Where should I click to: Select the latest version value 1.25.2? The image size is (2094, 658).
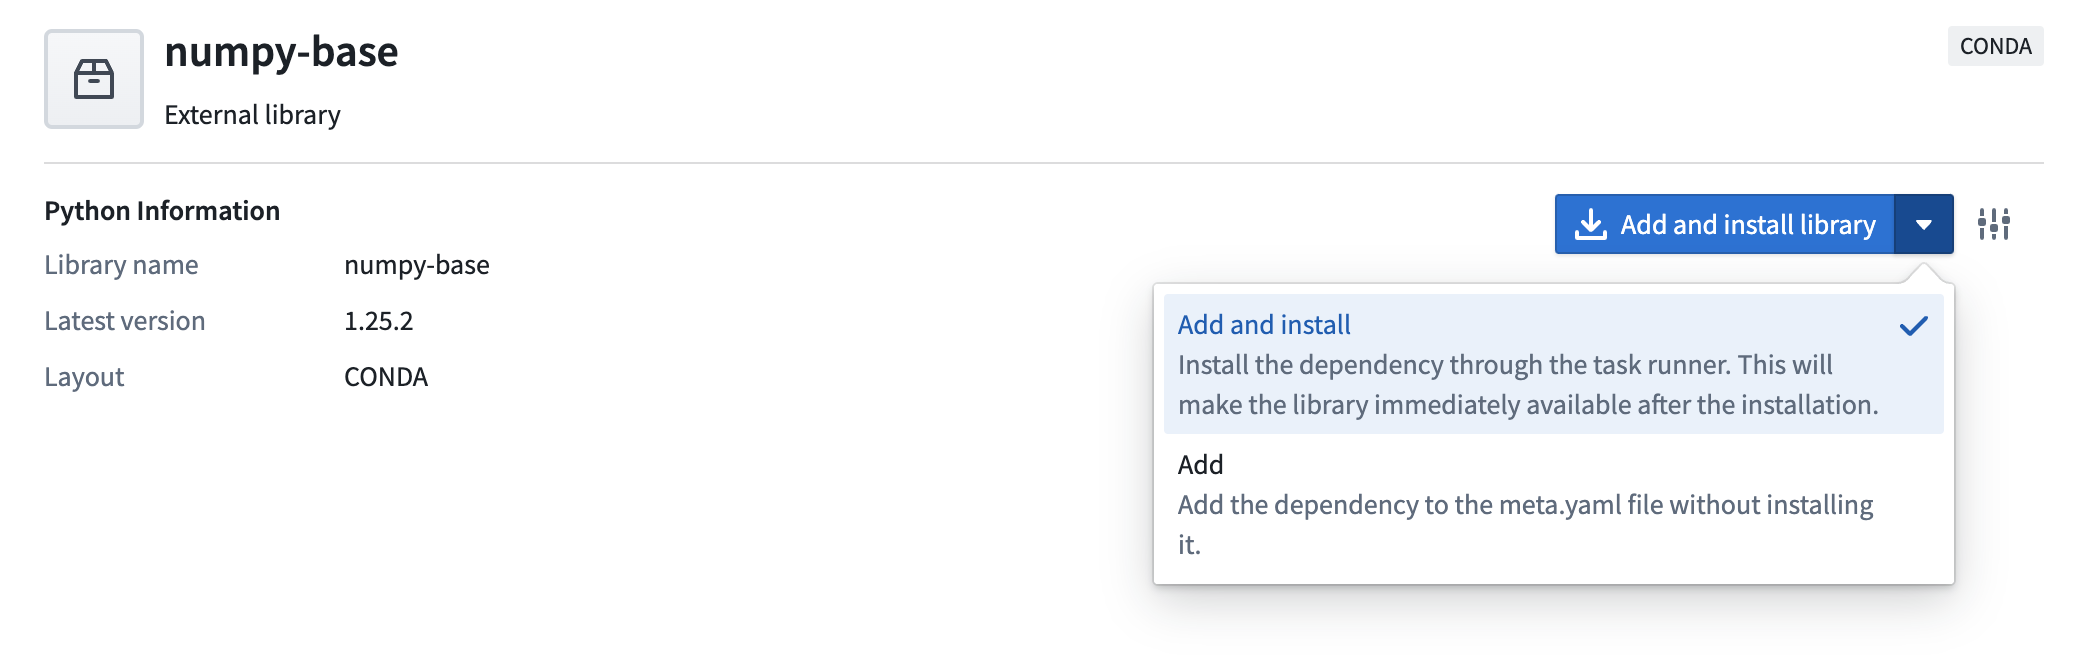(378, 321)
